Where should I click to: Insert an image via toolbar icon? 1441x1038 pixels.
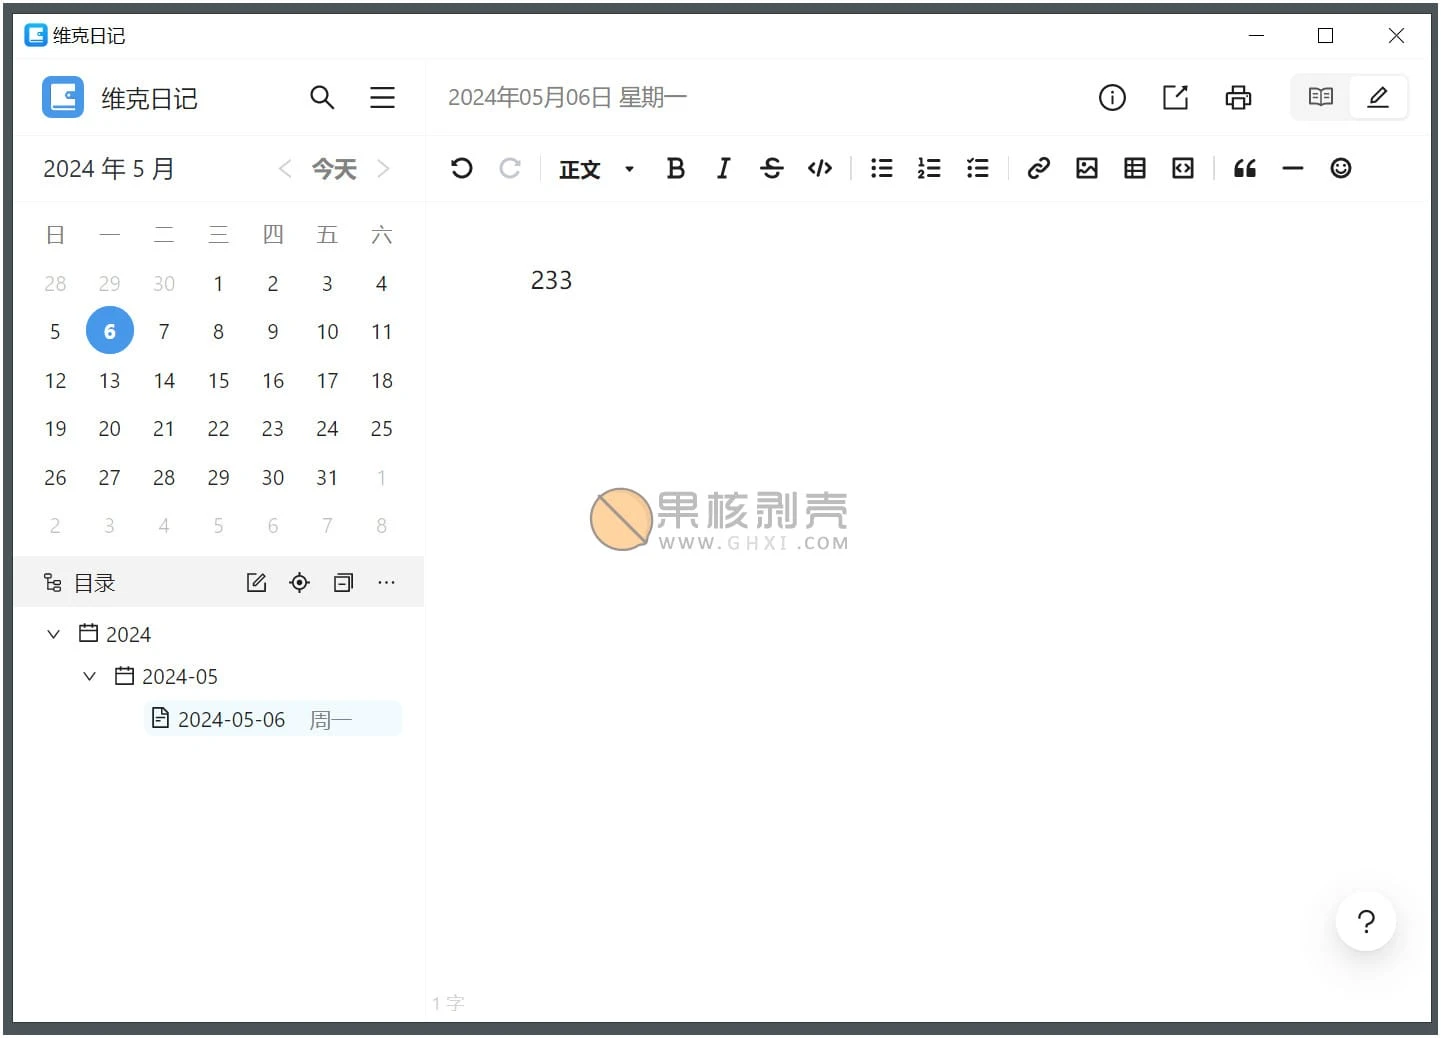[x=1086, y=168]
